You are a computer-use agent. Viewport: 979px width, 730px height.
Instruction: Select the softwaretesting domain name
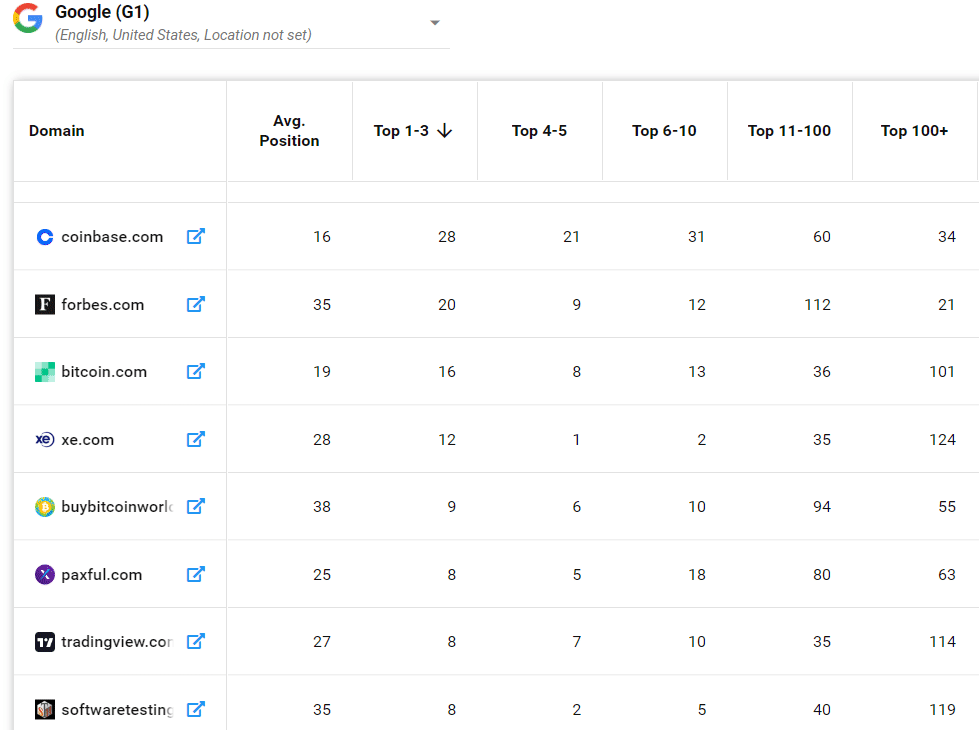click(x=117, y=709)
